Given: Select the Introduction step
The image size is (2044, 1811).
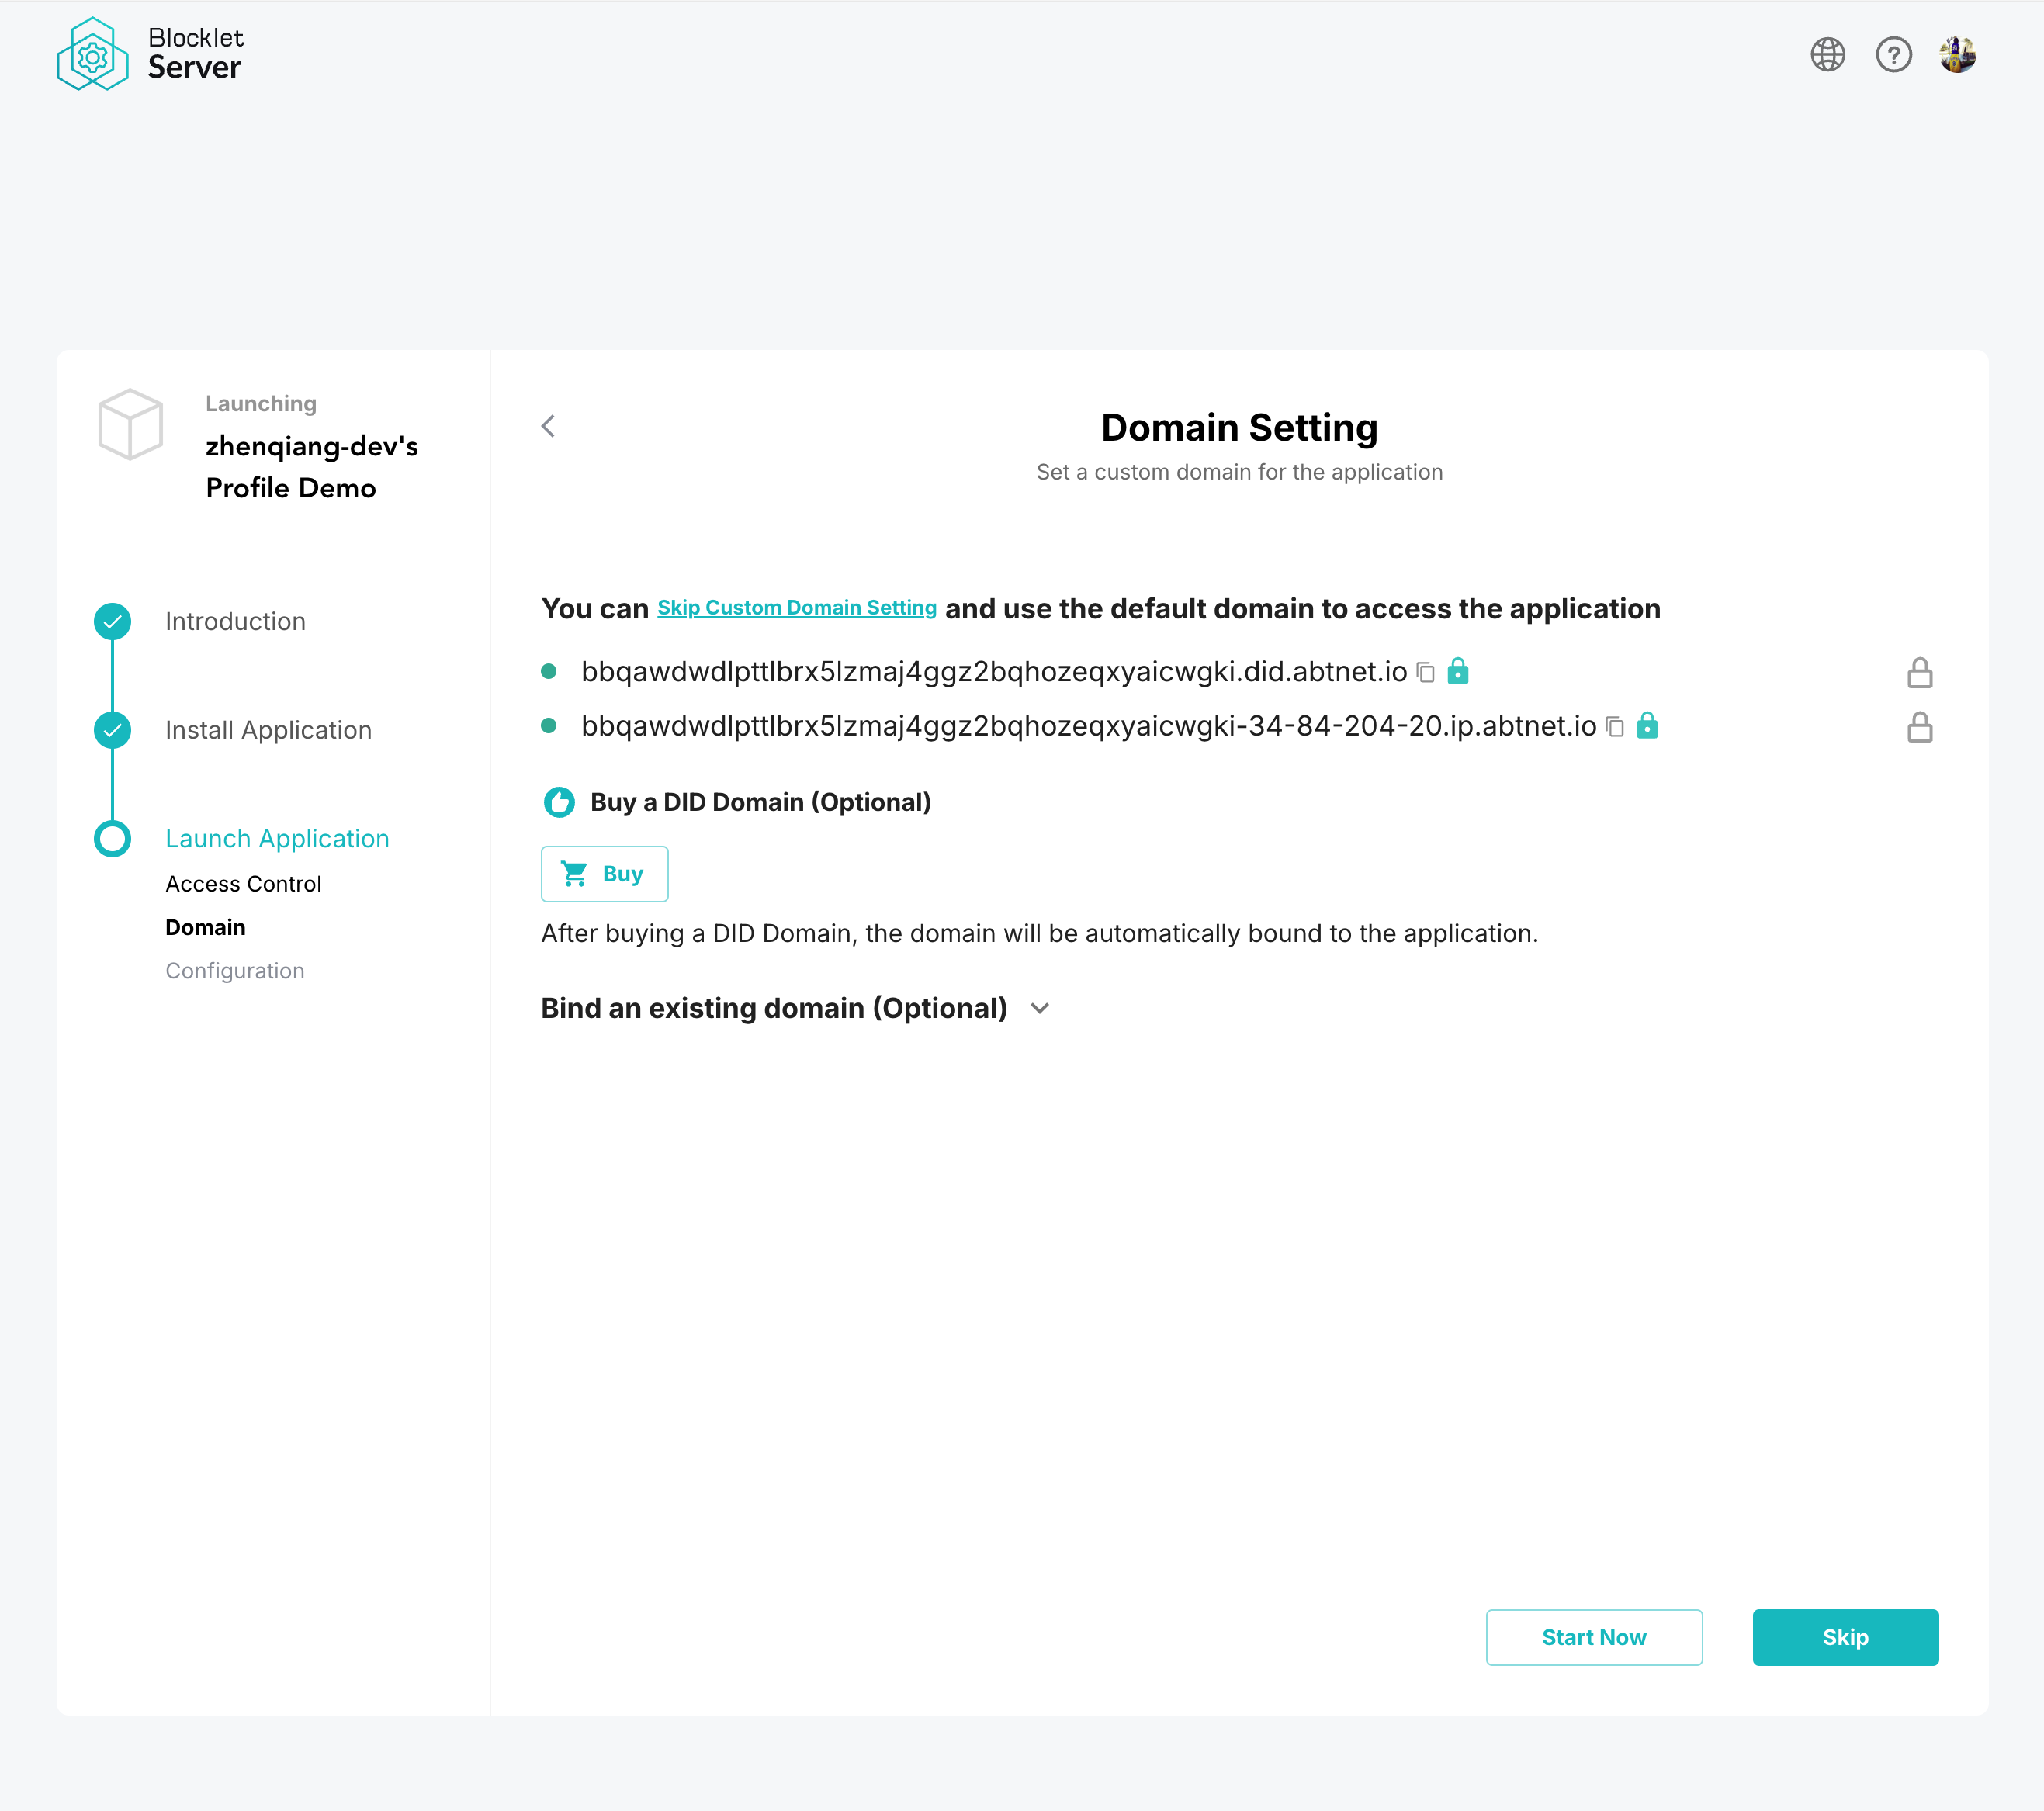Looking at the screenshot, I should coord(235,621).
